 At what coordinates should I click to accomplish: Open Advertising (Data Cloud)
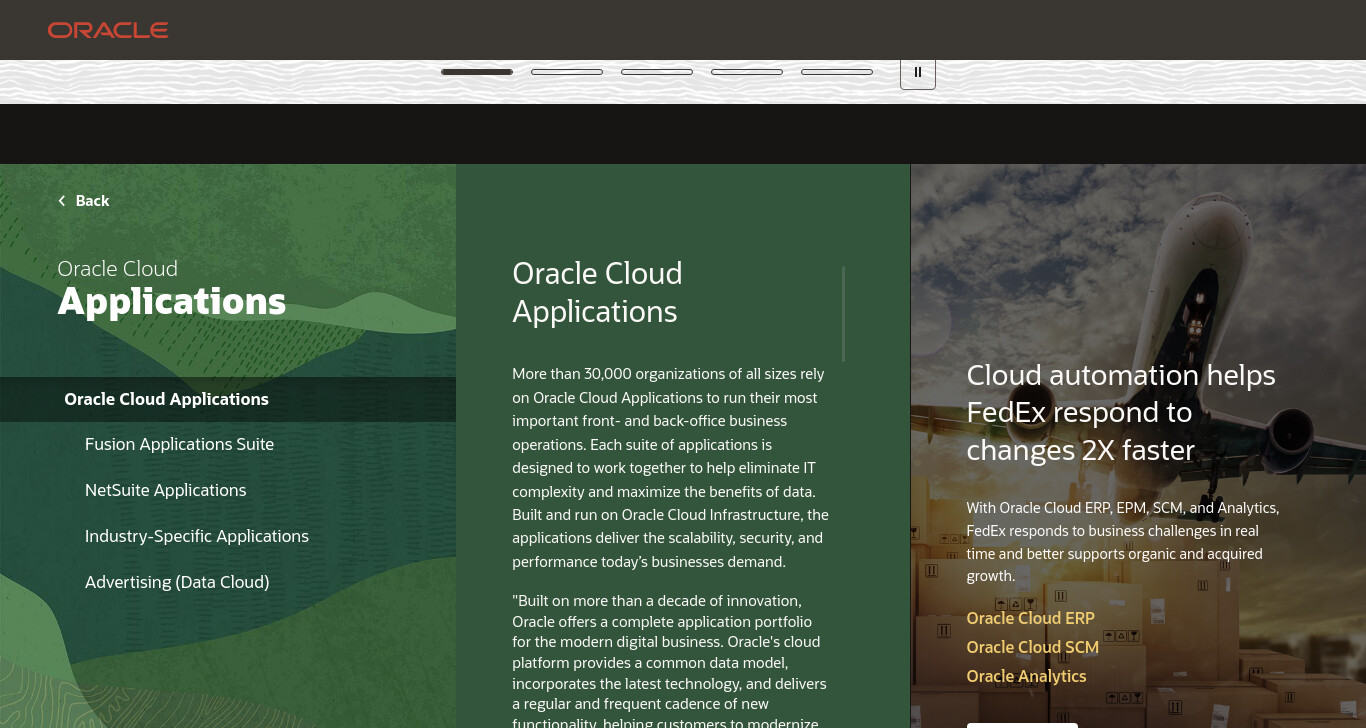tap(177, 582)
